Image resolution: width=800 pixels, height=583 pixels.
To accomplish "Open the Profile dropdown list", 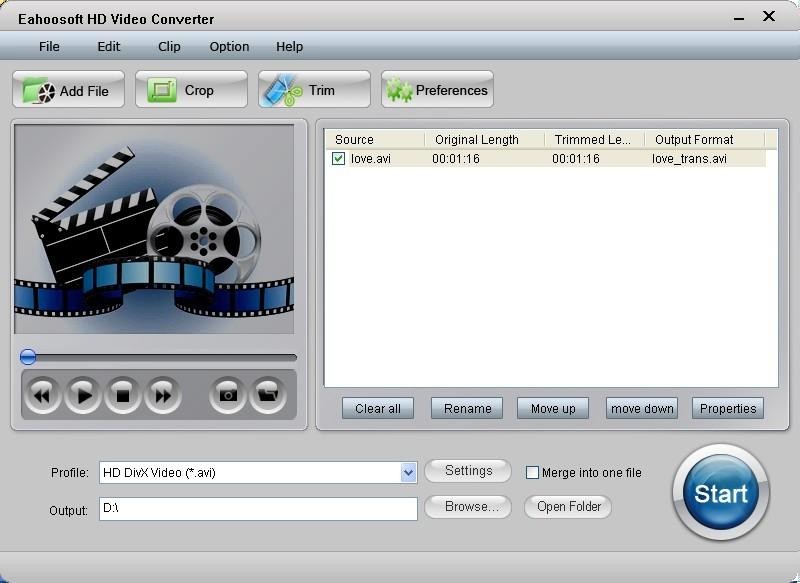I will 408,472.
